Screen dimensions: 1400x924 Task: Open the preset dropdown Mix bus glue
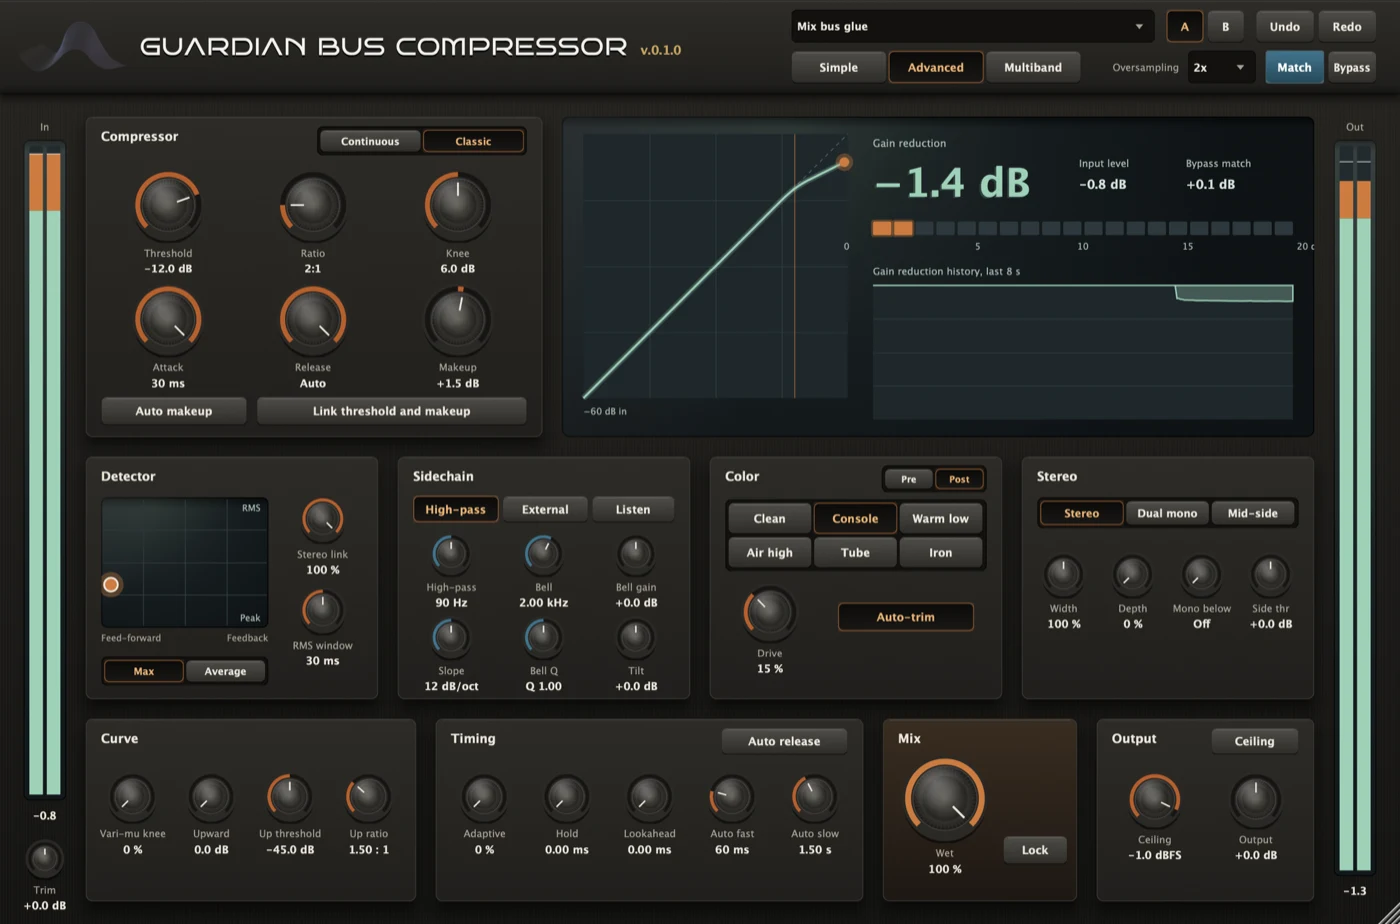click(x=971, y=26)
